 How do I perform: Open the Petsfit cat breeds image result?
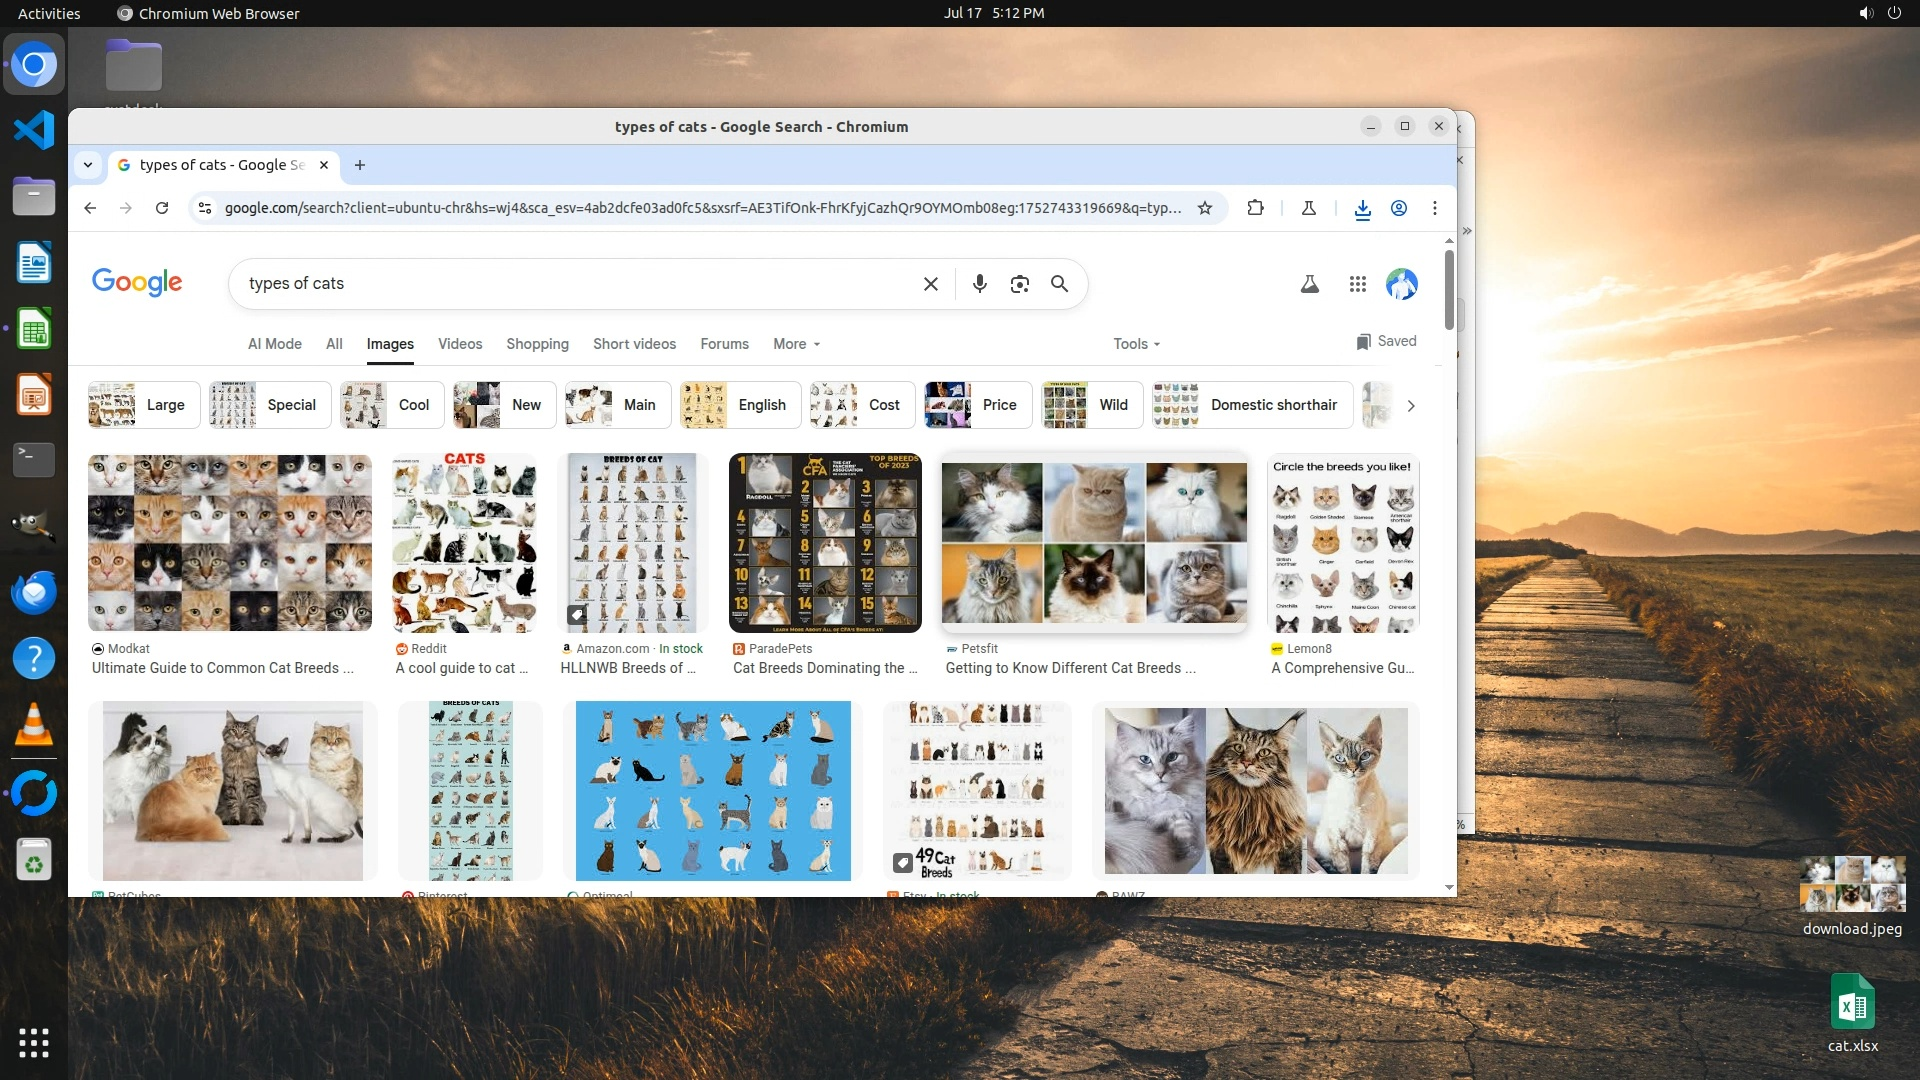click(1094, 543)
